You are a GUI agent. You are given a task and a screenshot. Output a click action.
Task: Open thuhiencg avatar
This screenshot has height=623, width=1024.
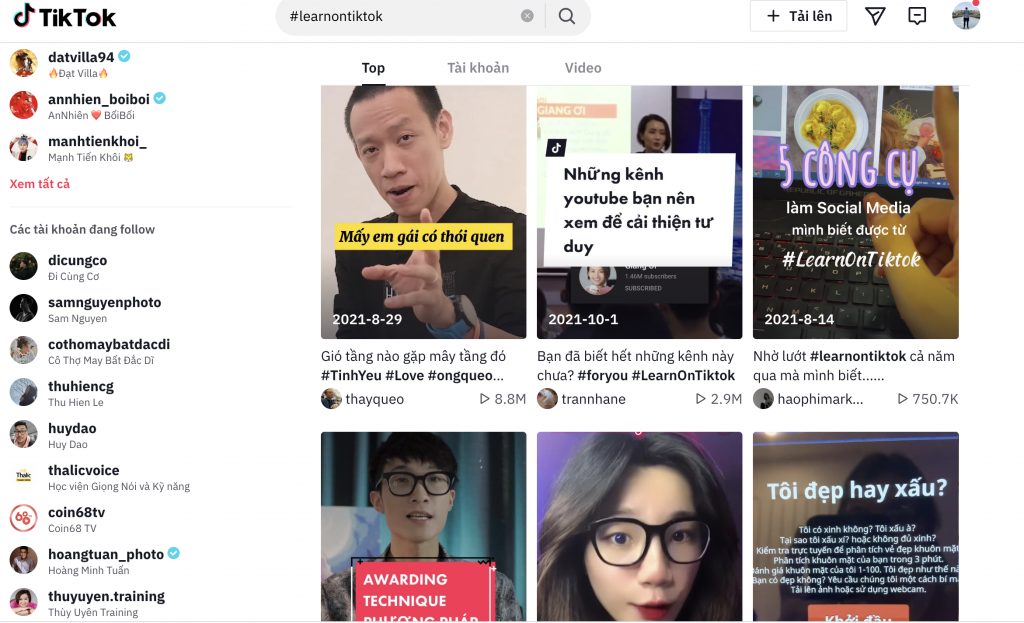tap(24, 392)
